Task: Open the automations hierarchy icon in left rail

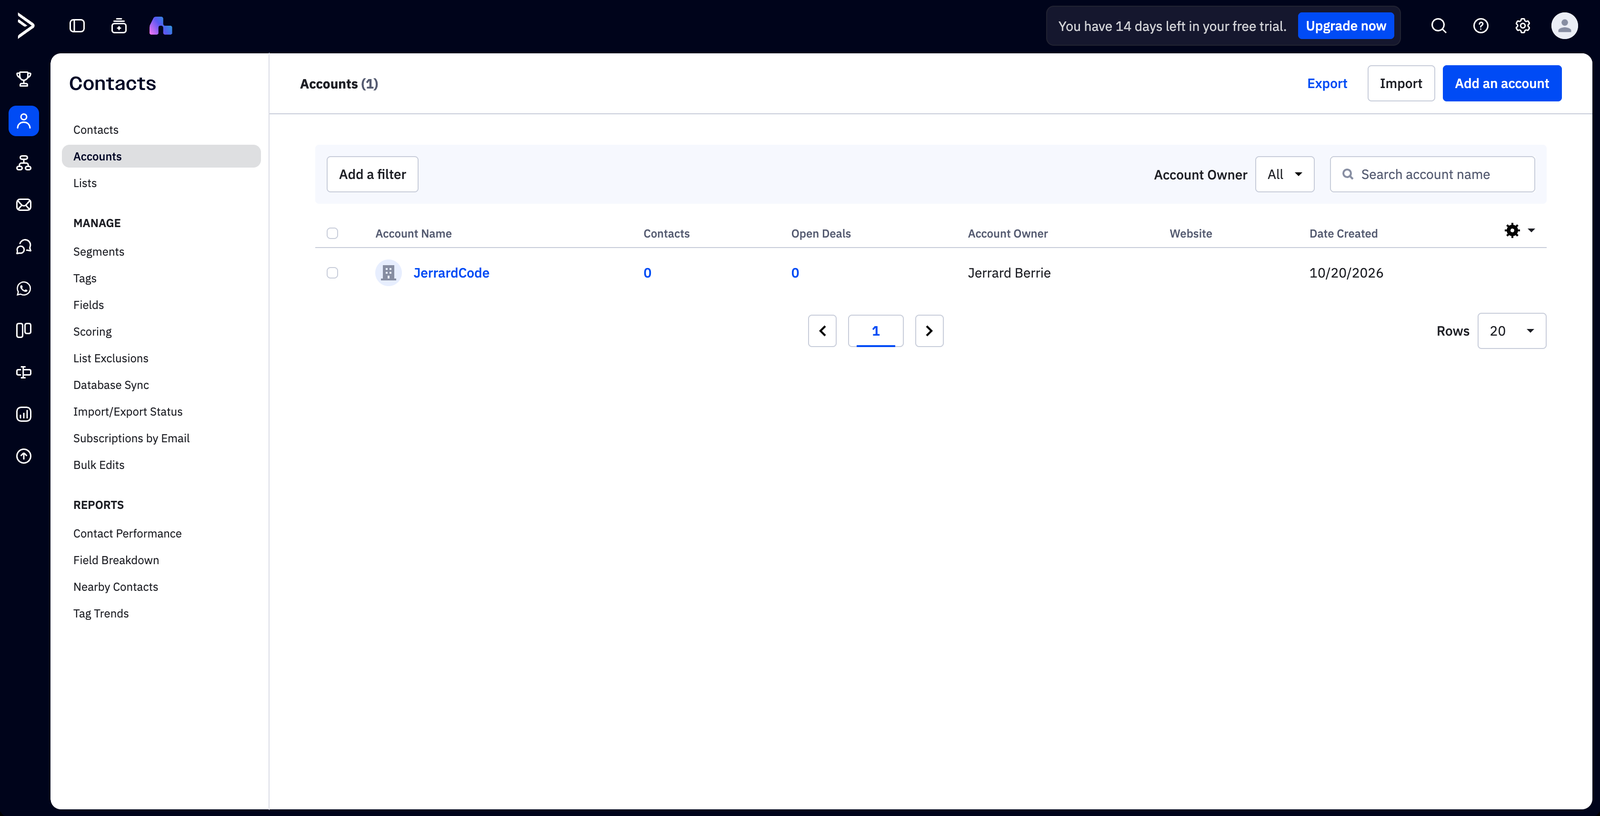Action: [x=24, y=163]
